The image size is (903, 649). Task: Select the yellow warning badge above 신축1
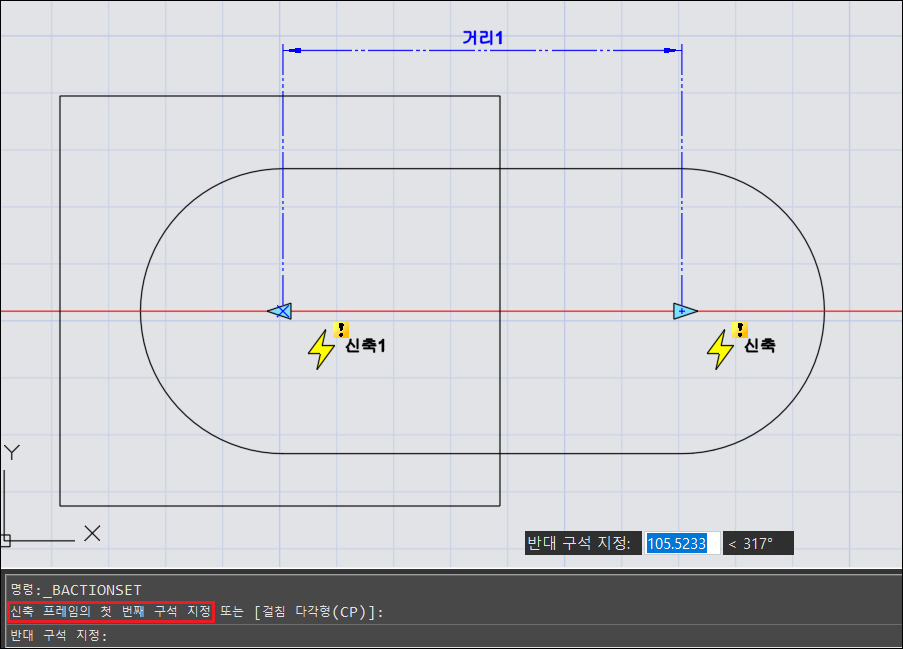coord(342,328)
